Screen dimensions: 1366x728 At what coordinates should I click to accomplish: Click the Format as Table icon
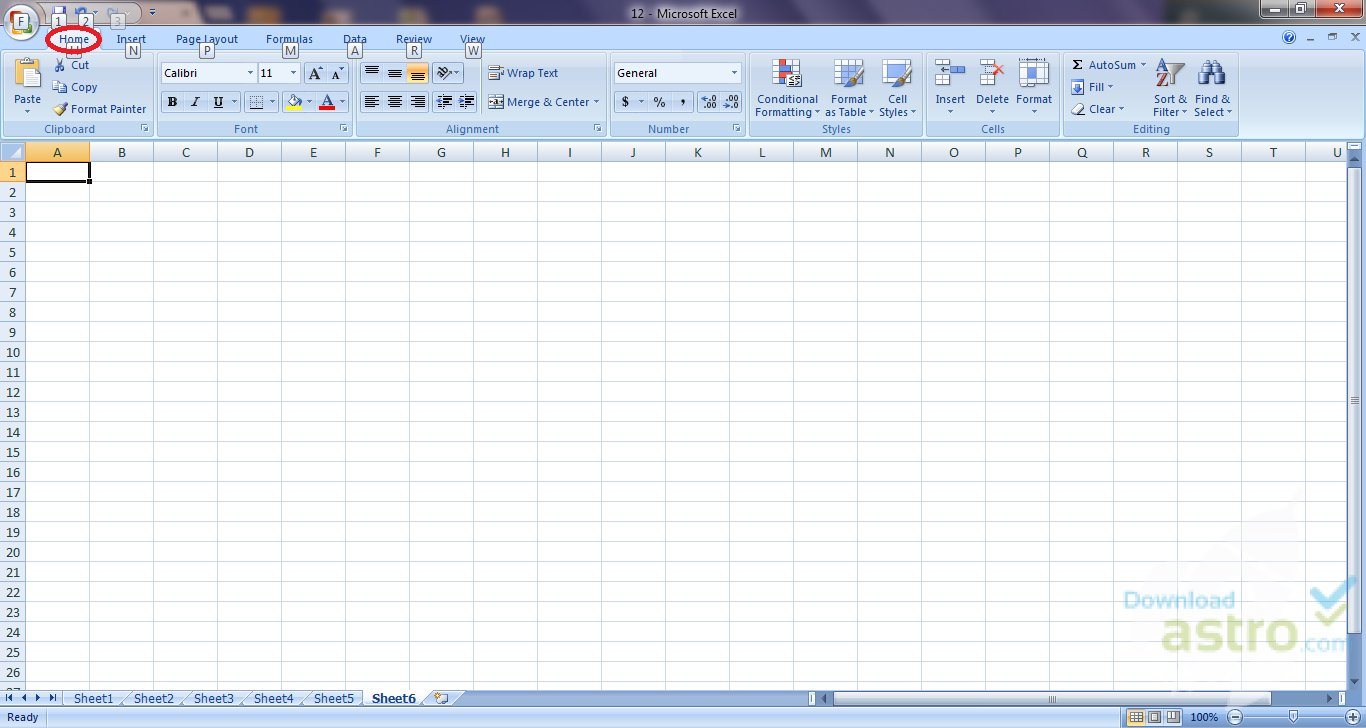pyautogui.click(x=848, y=76)
